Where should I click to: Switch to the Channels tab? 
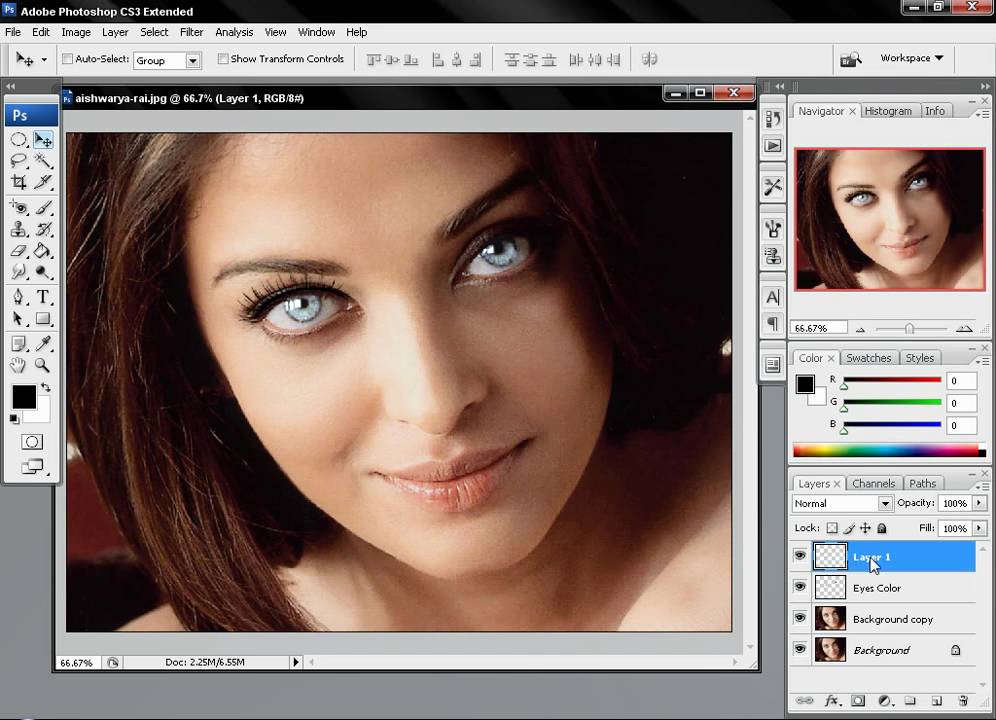(873, 484)
